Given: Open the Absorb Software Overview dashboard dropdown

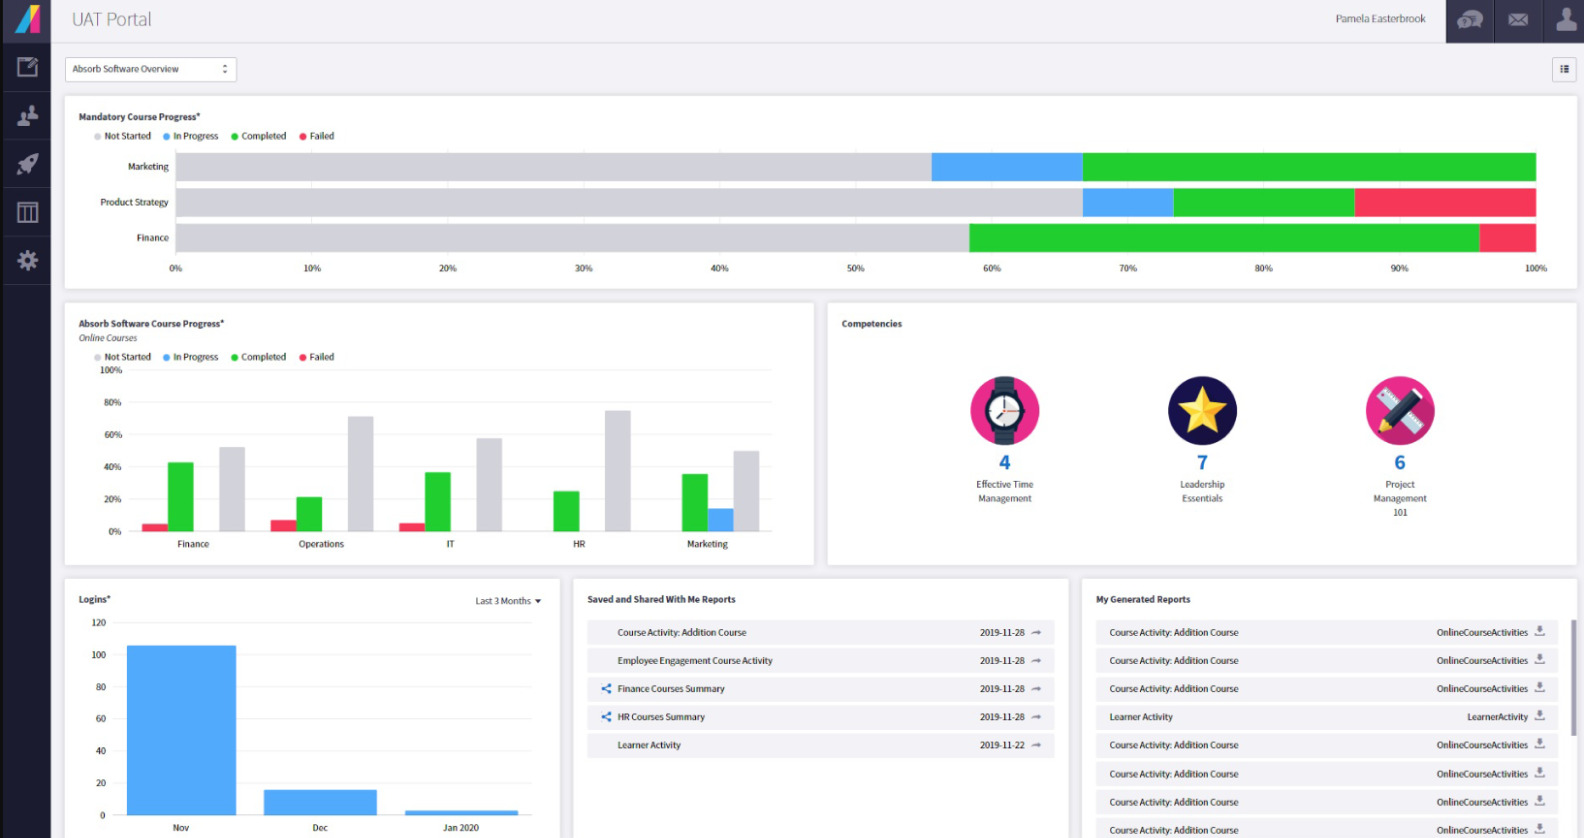Looking at the screenshot, I should 150,69.
